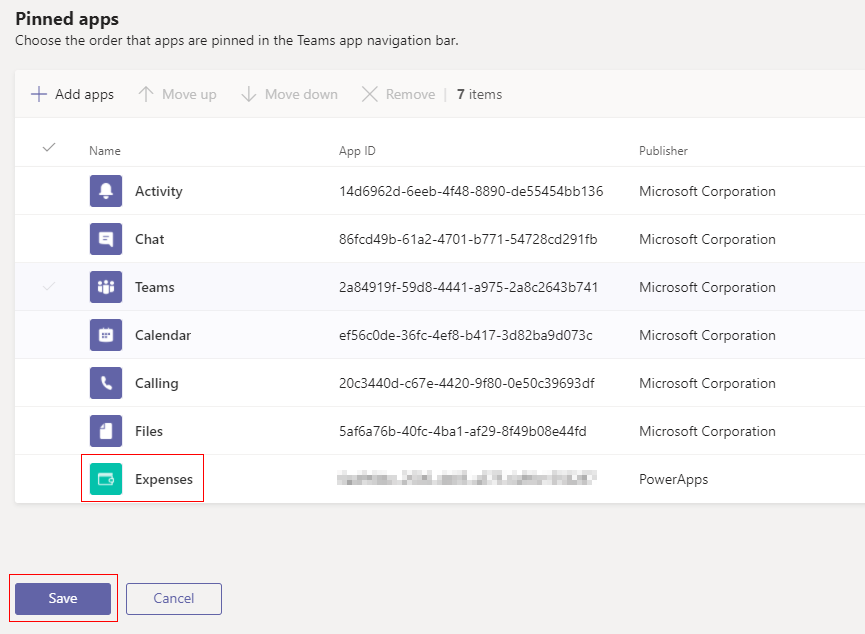The height and width of the screenshot is (634, 865).
Task: Click the PowerApps publisher cell
Action: click(x=674, y=480)
